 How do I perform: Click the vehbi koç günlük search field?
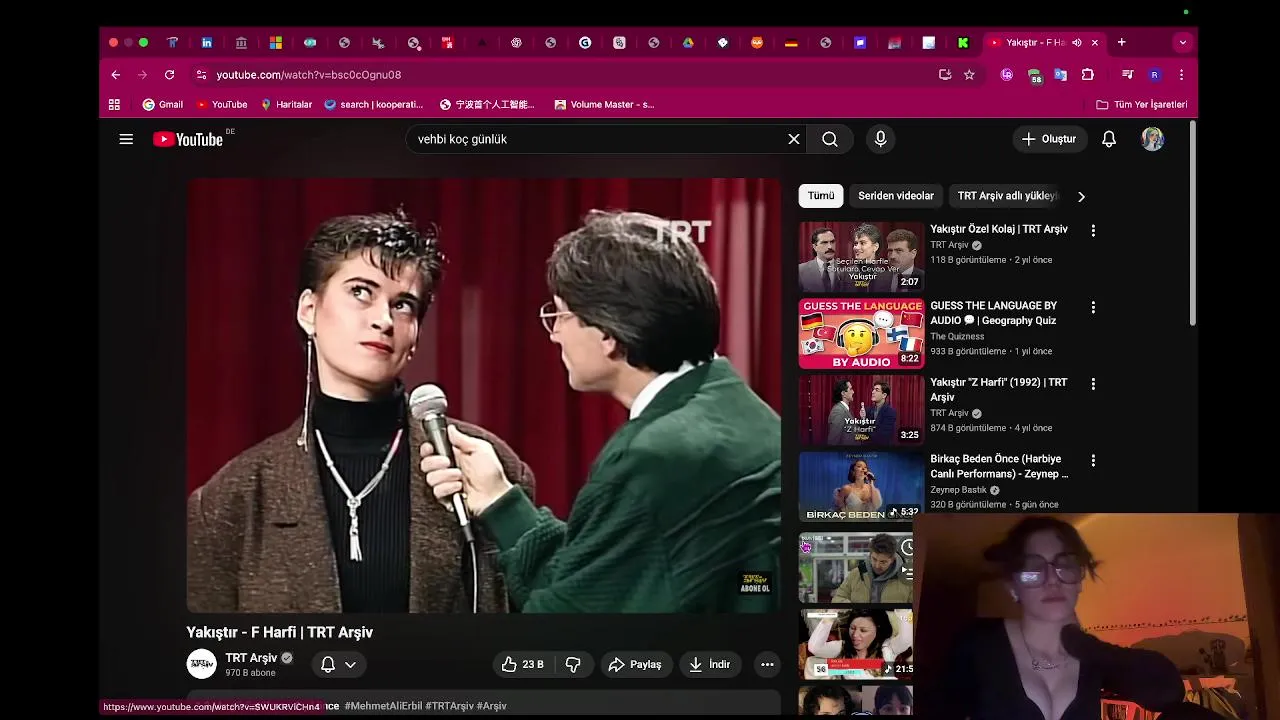[598, 139]
